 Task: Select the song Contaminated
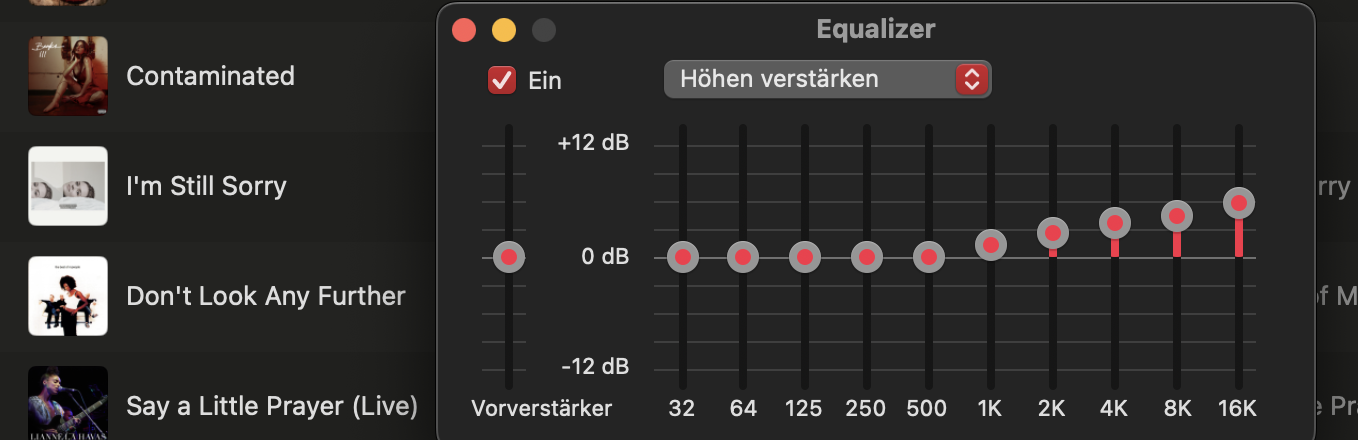[210, 76]
